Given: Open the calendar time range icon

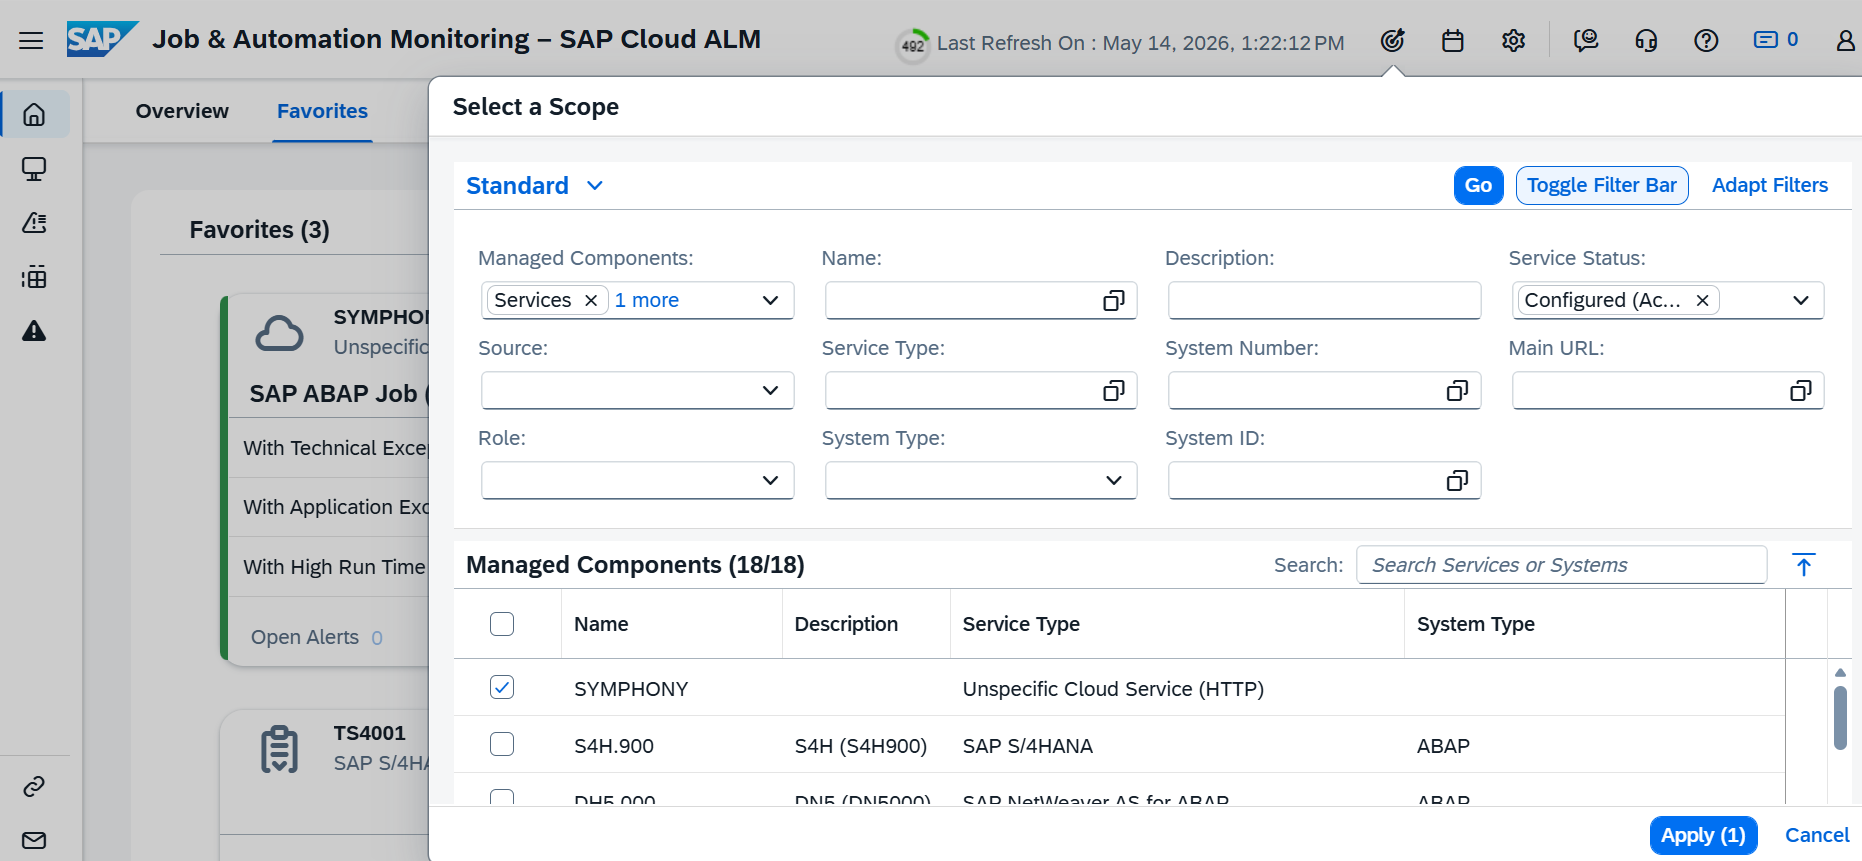Looking at the screenshot, I should click(1453, 40).
